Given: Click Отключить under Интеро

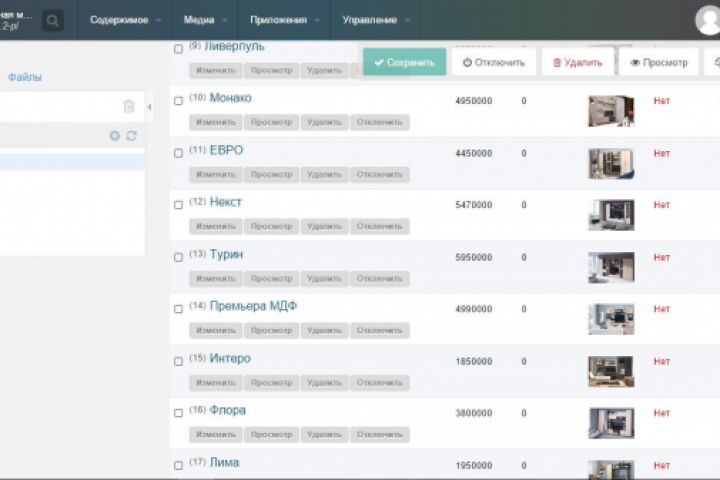Looking at the screenshot, I should [x=380, y=383].
